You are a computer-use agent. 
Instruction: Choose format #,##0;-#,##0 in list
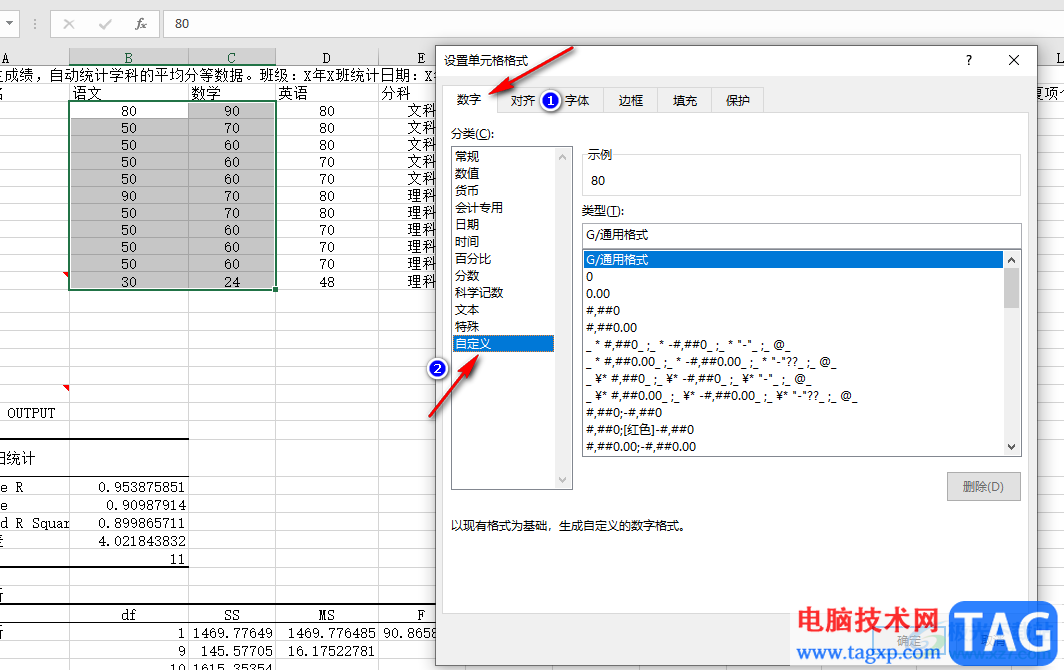click(x=793, y=413)
